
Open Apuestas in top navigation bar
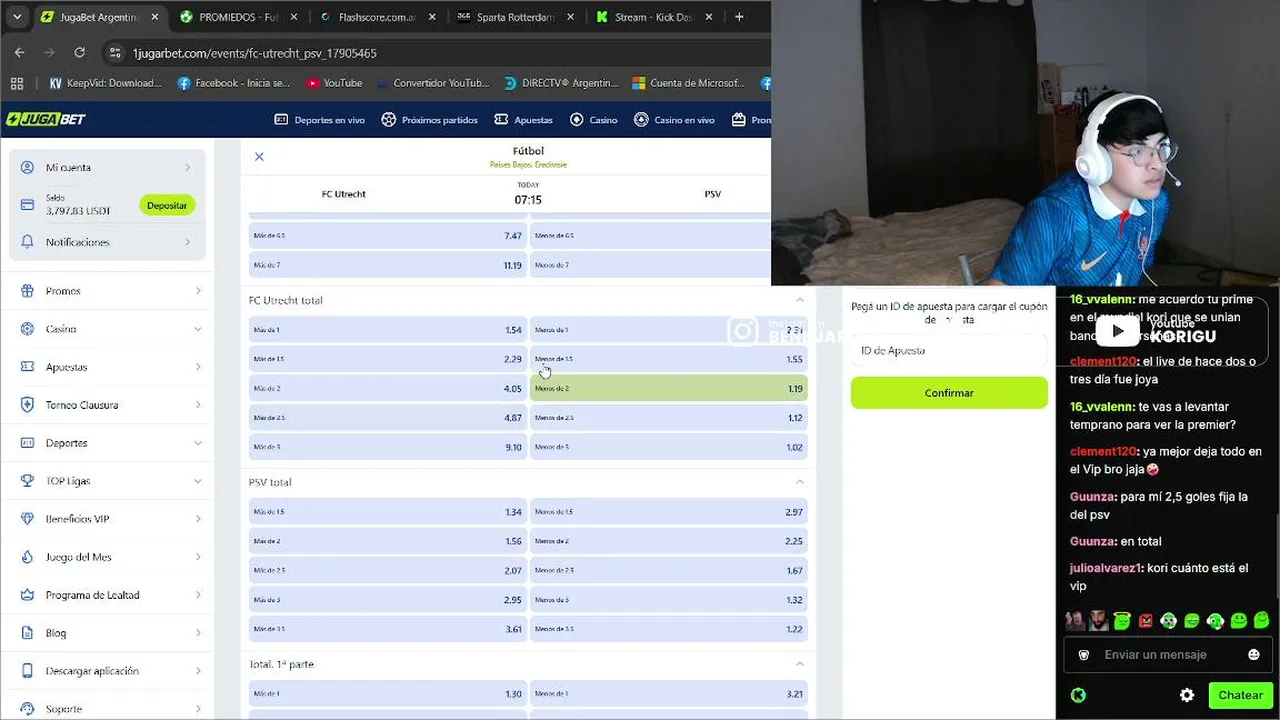point(523,120)
